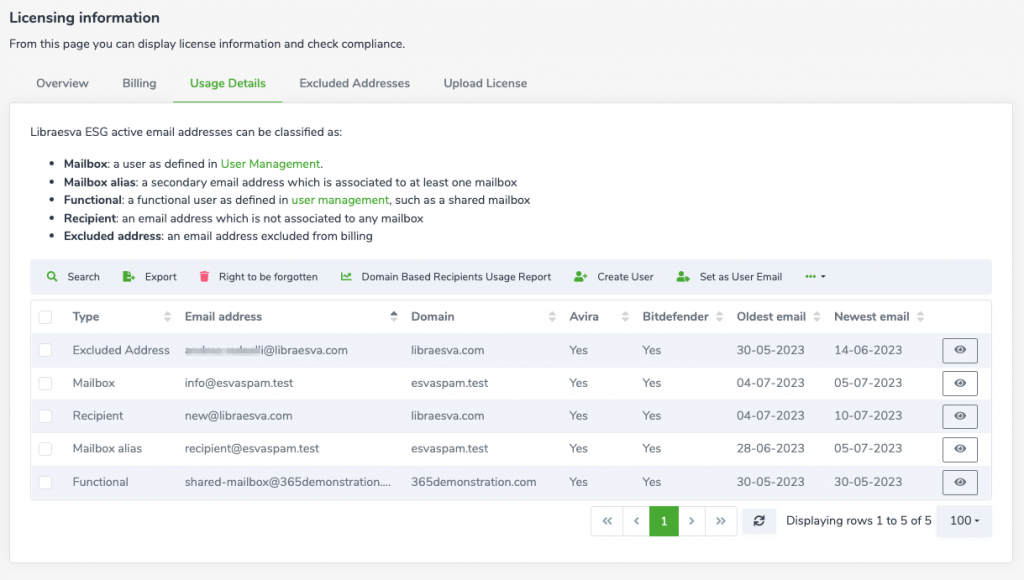Go to the last page of results
The height and width of the screenshot is (580, 1024).
721,520
